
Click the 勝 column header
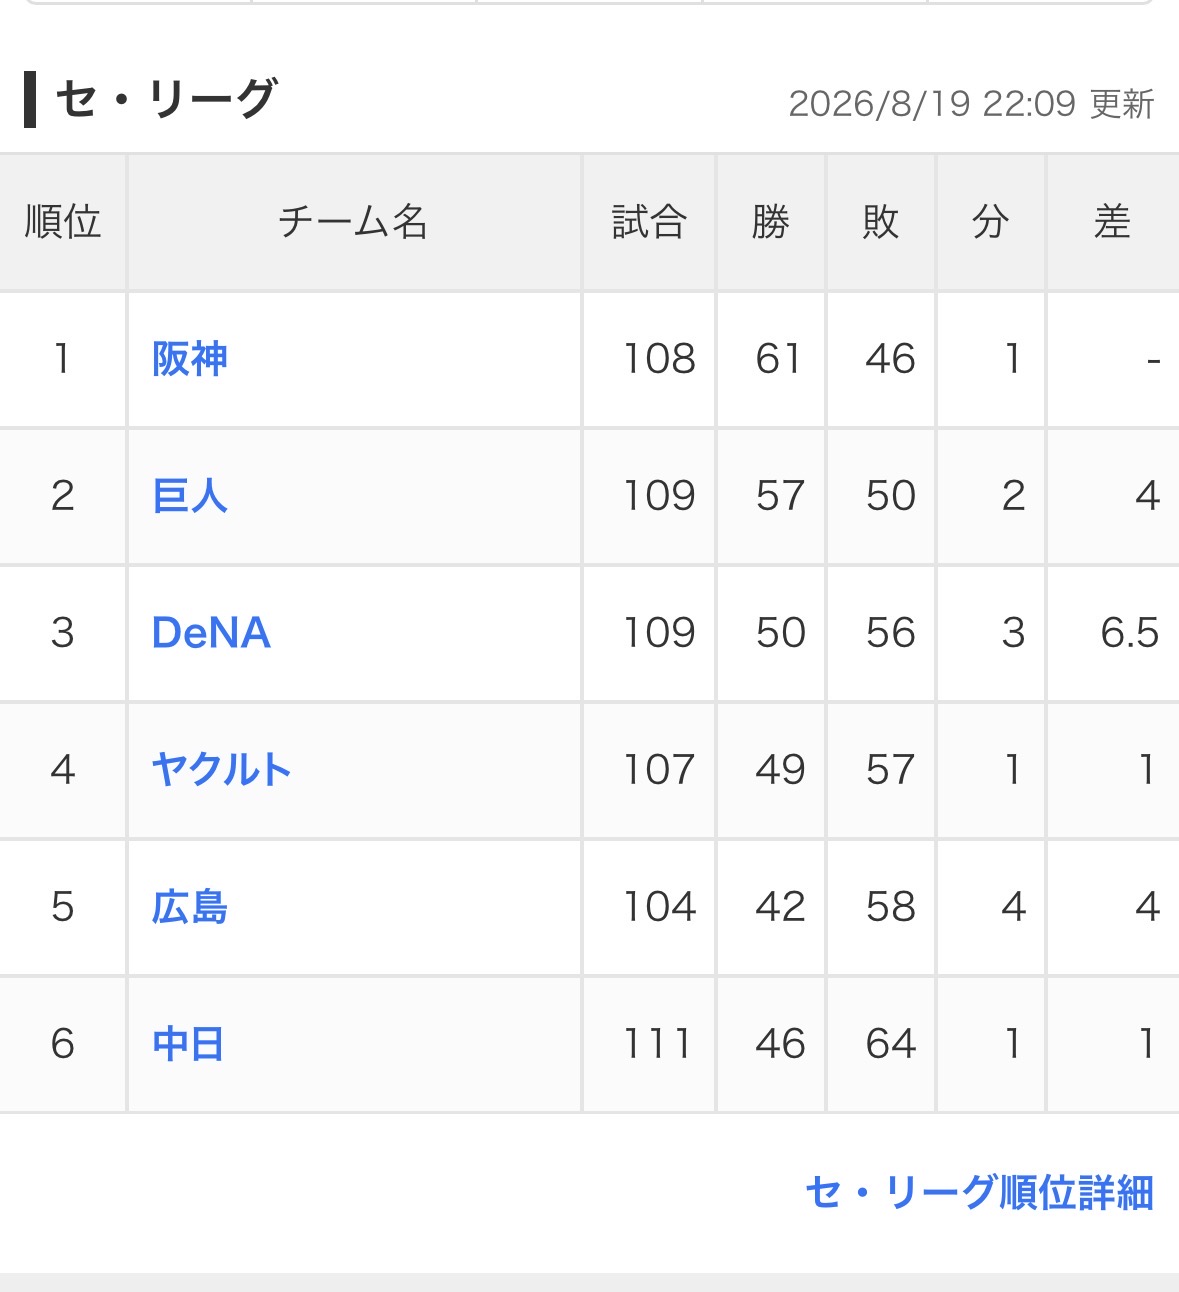(x=771, y=222)
